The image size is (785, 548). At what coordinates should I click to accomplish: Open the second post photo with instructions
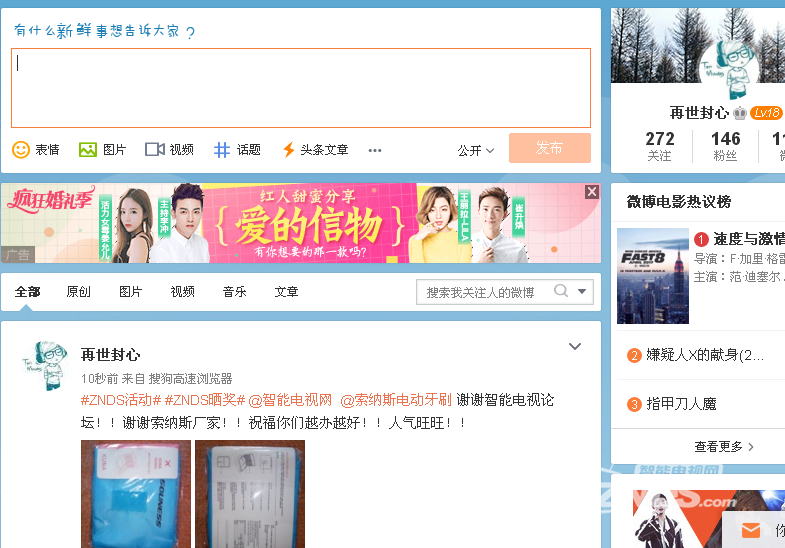pos(250,494)
